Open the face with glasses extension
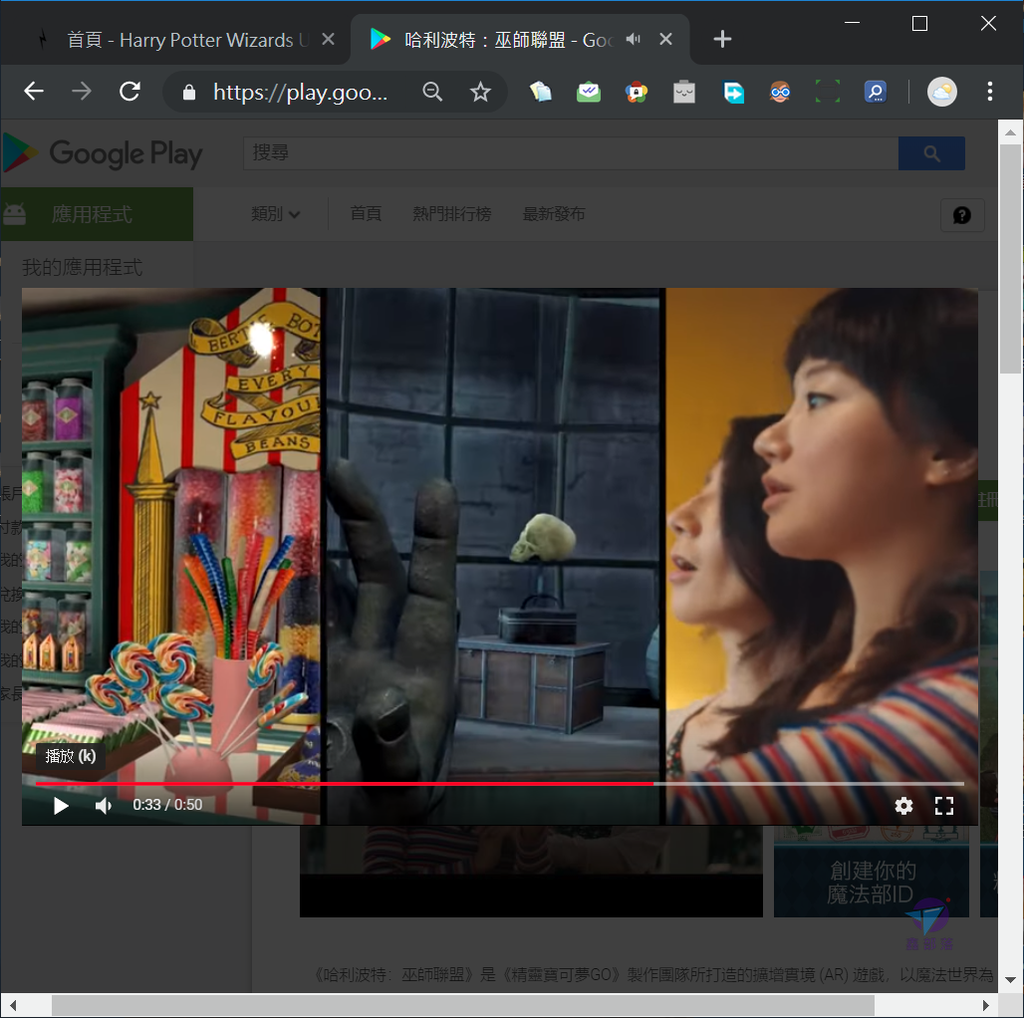This screenshot has width=1024, height=1018. [x=780, y=92]
